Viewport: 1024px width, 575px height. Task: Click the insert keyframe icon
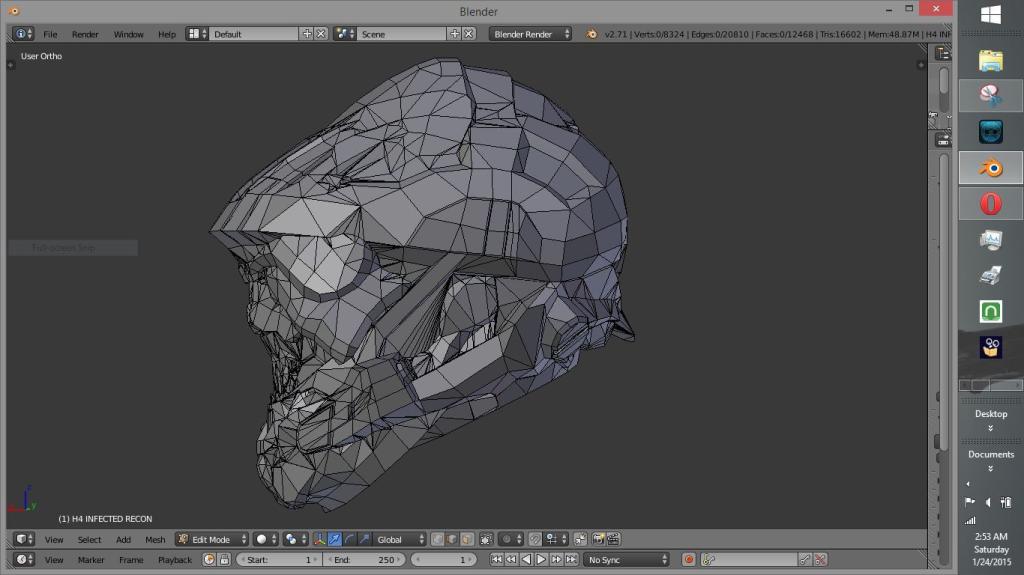click(805, 559)
